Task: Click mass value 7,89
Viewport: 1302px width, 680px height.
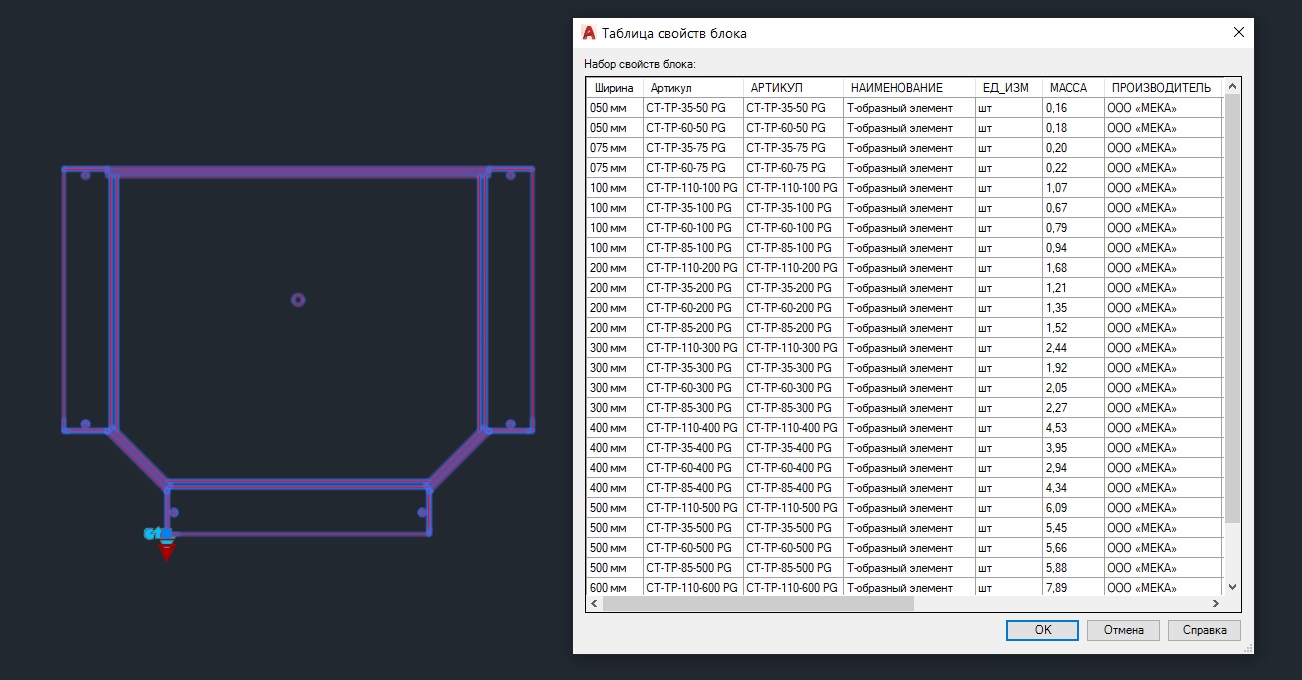Action: click(x=1073, y=588)
